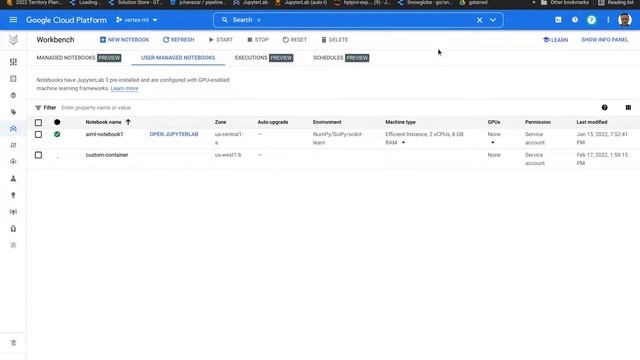Open the user account avatar

[625, 20]
